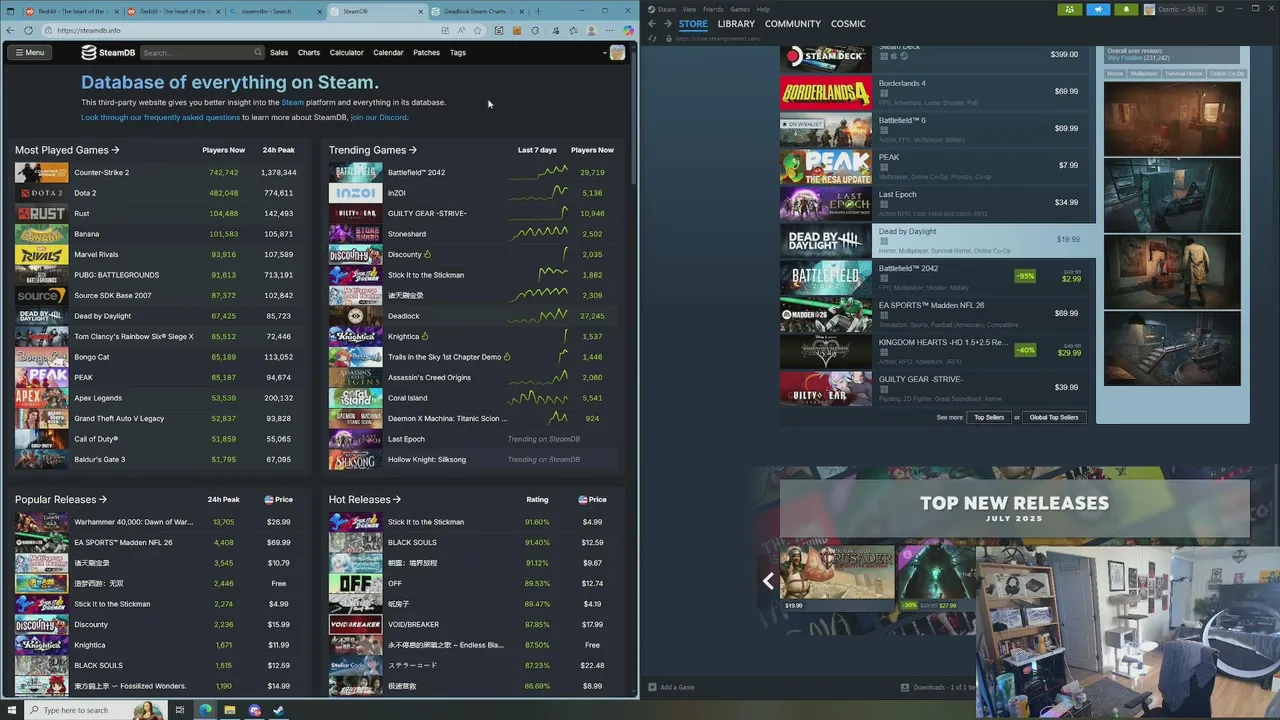This screenshot has width=1280, height=720.
Task: Open Tags in SteamDB navigation
Action: coord(458,52)
